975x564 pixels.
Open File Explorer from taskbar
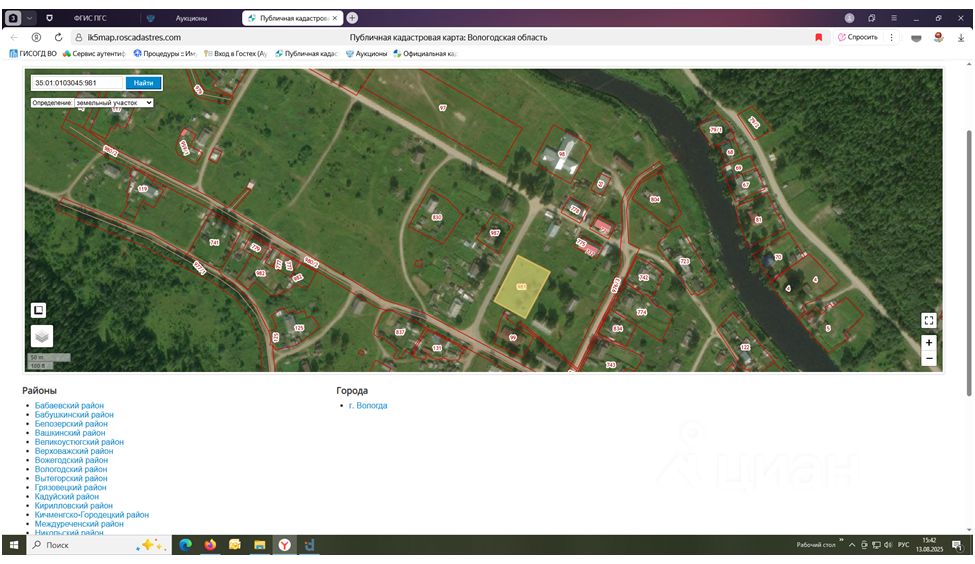pos(259,545)
